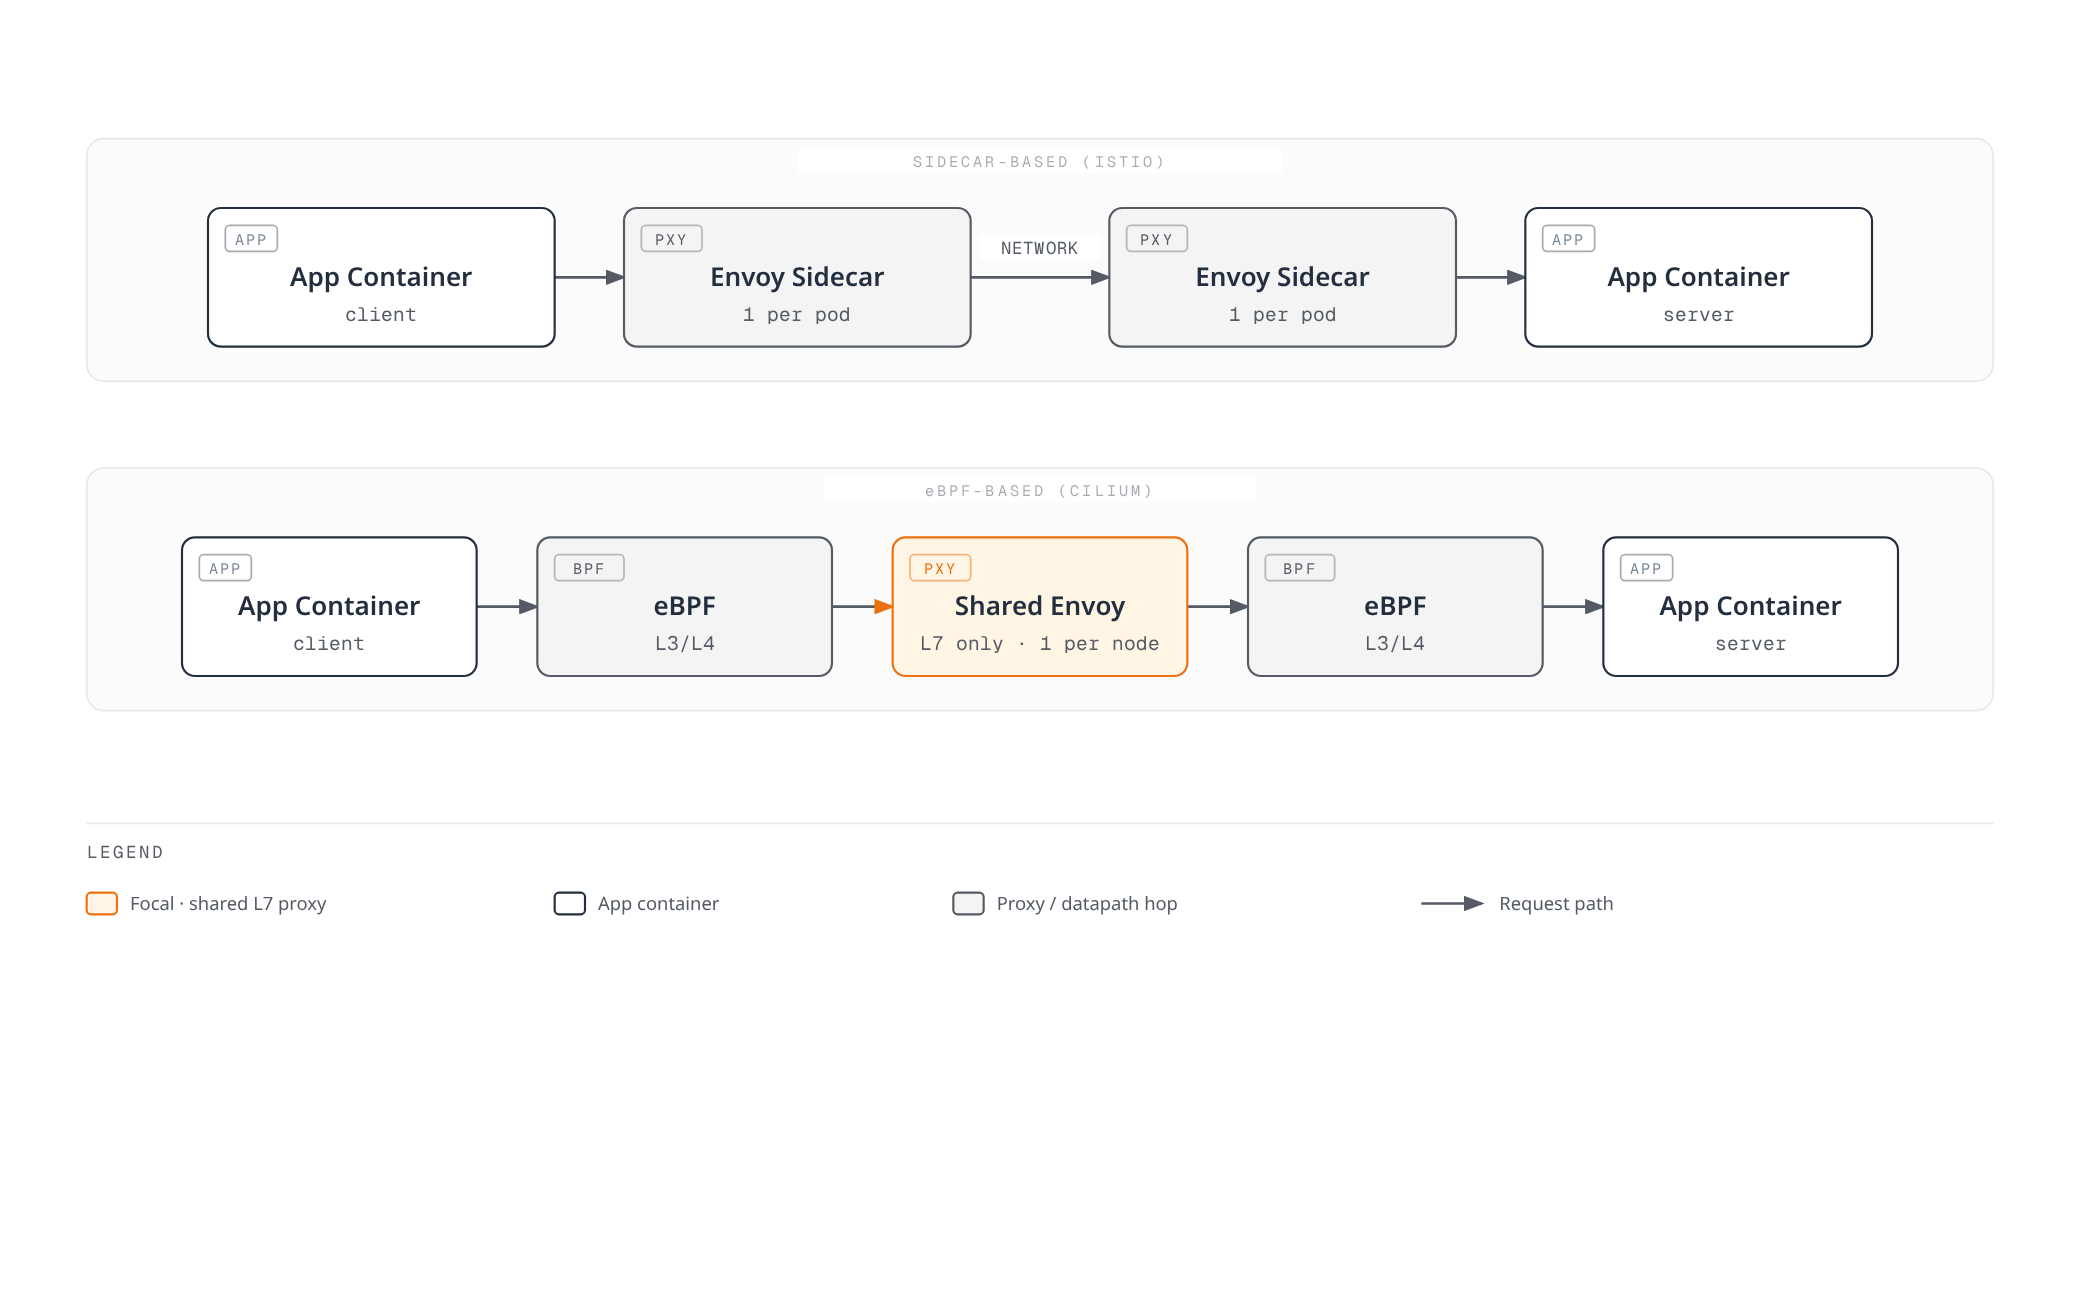Click the SIDECAR-BASED (ISTIO) group title

point(1039,162)
